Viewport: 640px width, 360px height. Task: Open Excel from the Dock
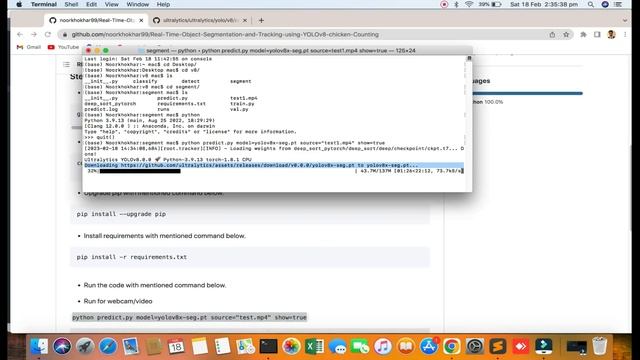(314, 347)
